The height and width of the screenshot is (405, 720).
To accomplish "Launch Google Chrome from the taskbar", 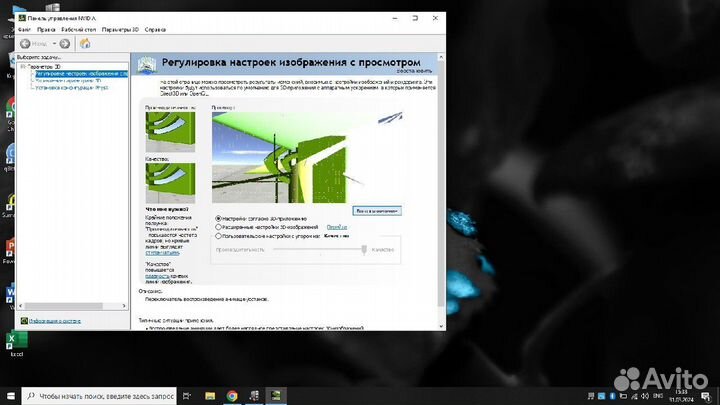I will [232, 396].
